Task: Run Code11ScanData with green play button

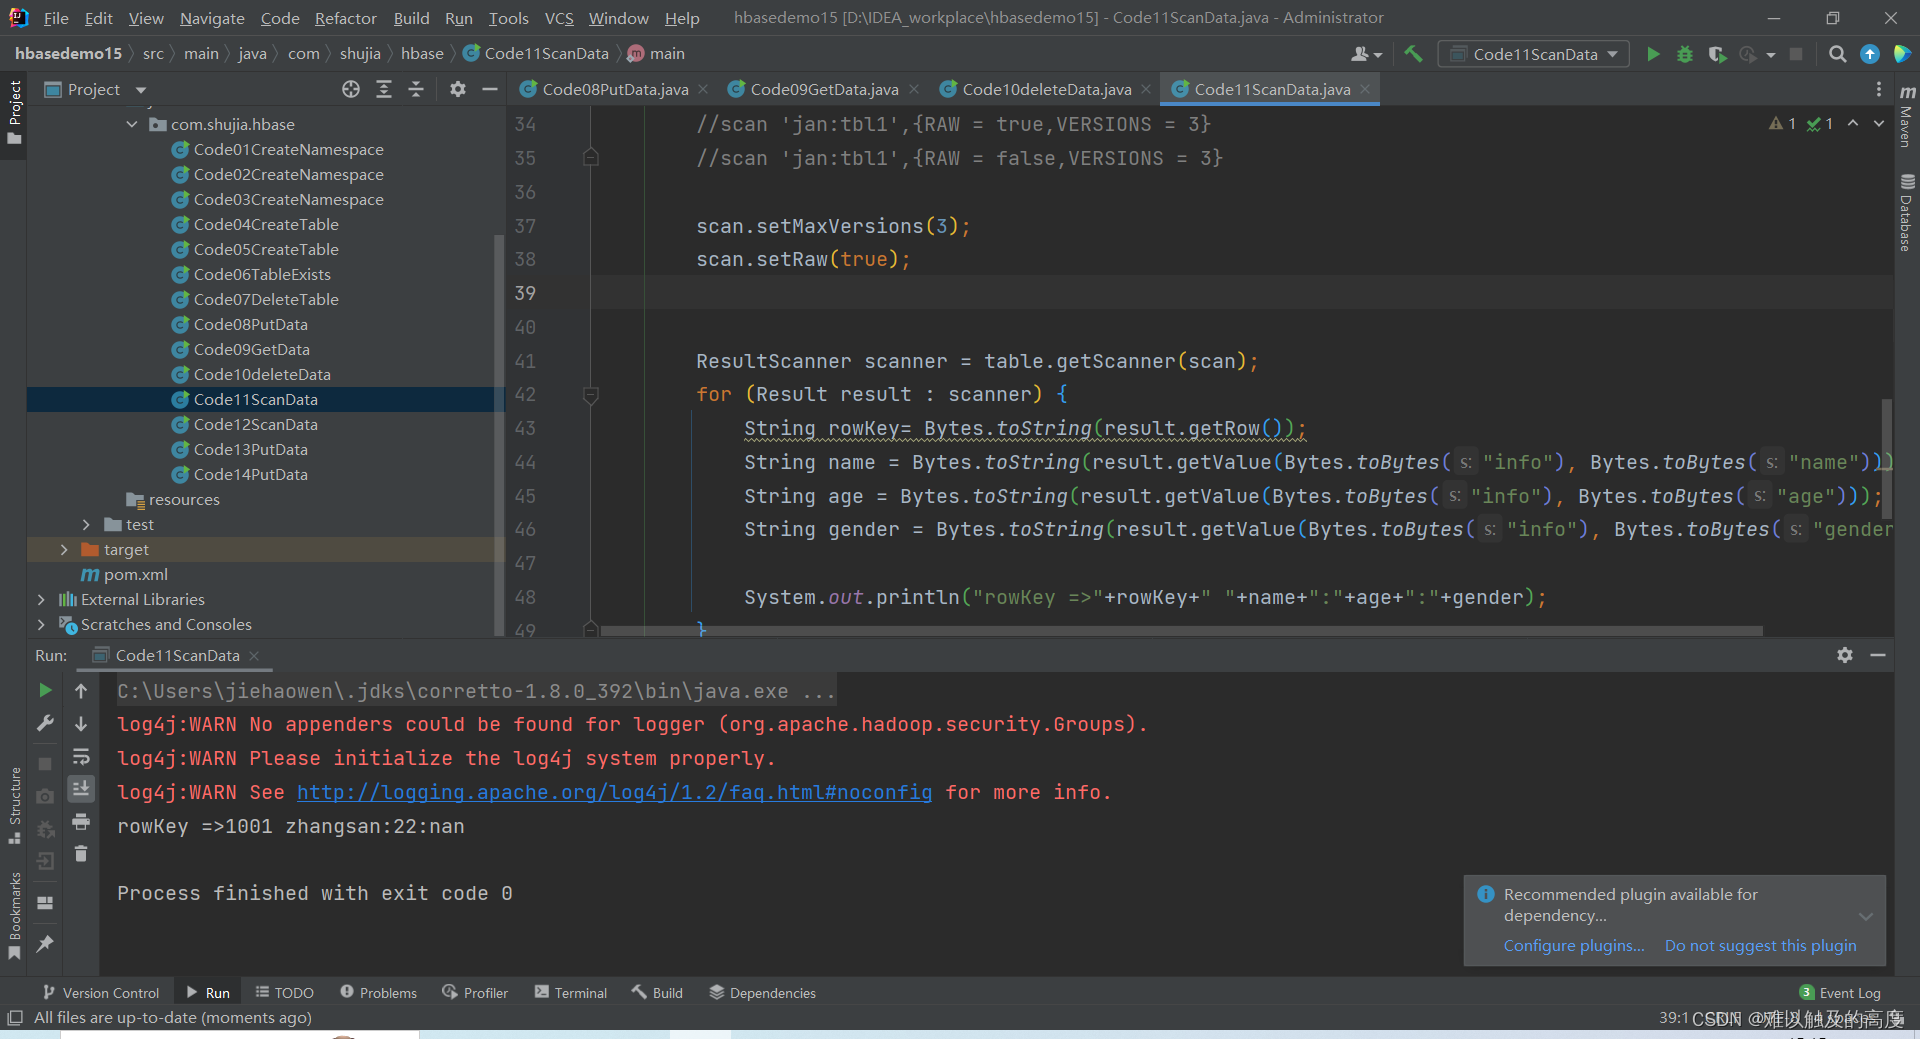Action: 1653,54
